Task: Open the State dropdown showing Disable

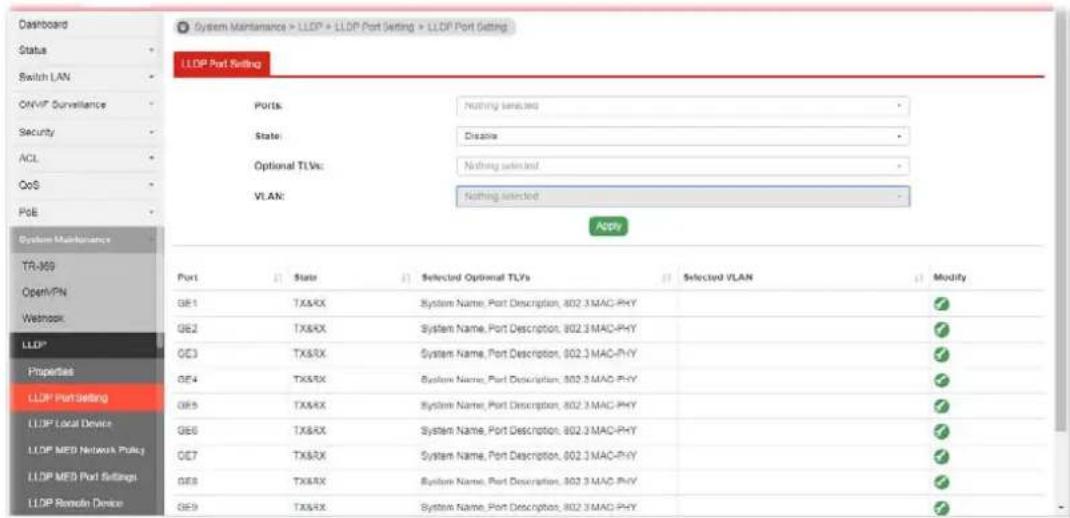Action: (x=682, y=136)
